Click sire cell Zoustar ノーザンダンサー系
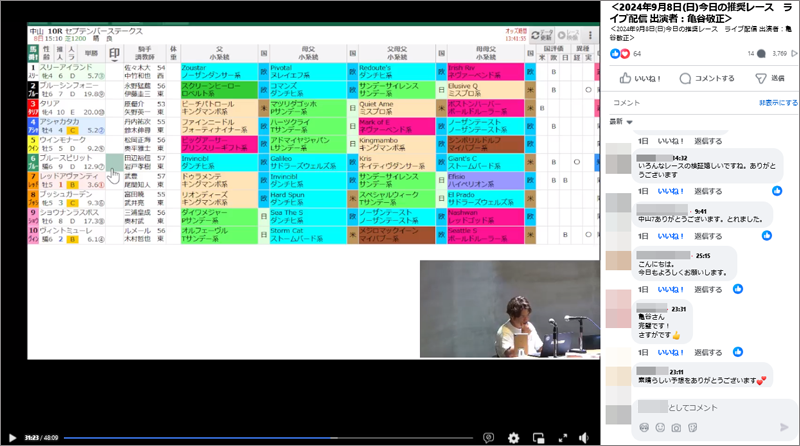Image resolution: width=800 pixels, height=446 pixels. pyautogui.click(x=219, y=71)
